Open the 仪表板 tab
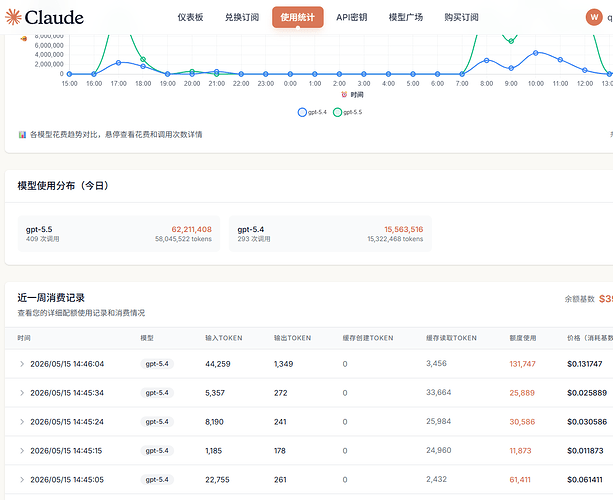 [190, 17]
